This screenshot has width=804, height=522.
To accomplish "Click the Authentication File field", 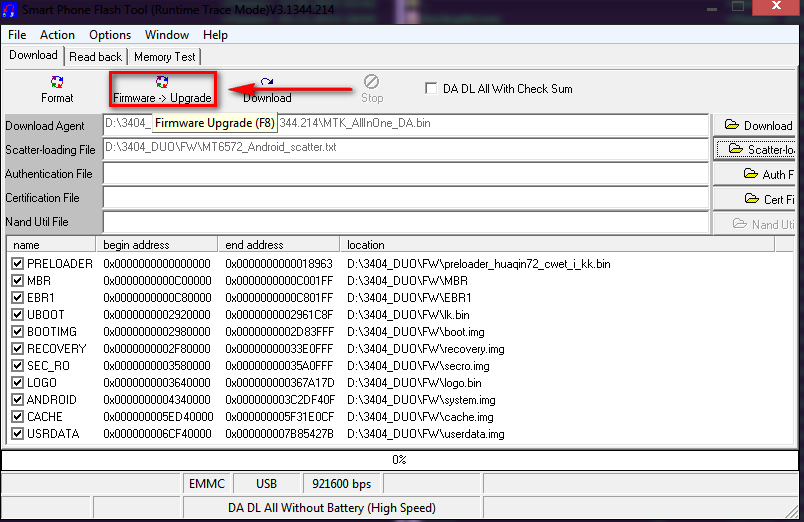I will [406, 174].
